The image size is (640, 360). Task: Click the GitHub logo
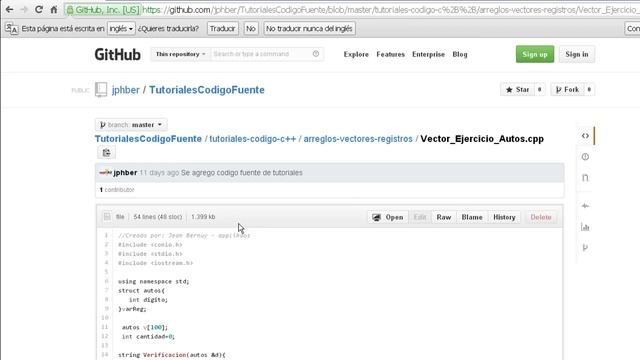(x=118, y=54)
